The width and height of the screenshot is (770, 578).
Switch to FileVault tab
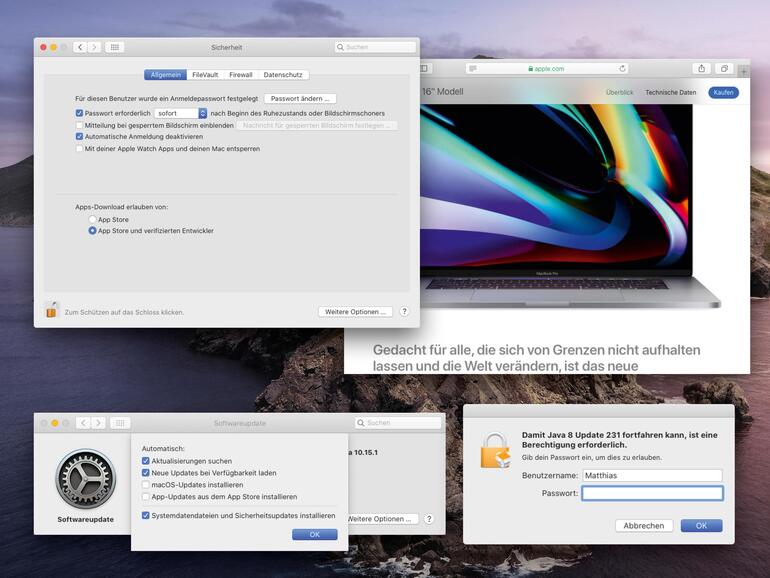coord(205,75)
